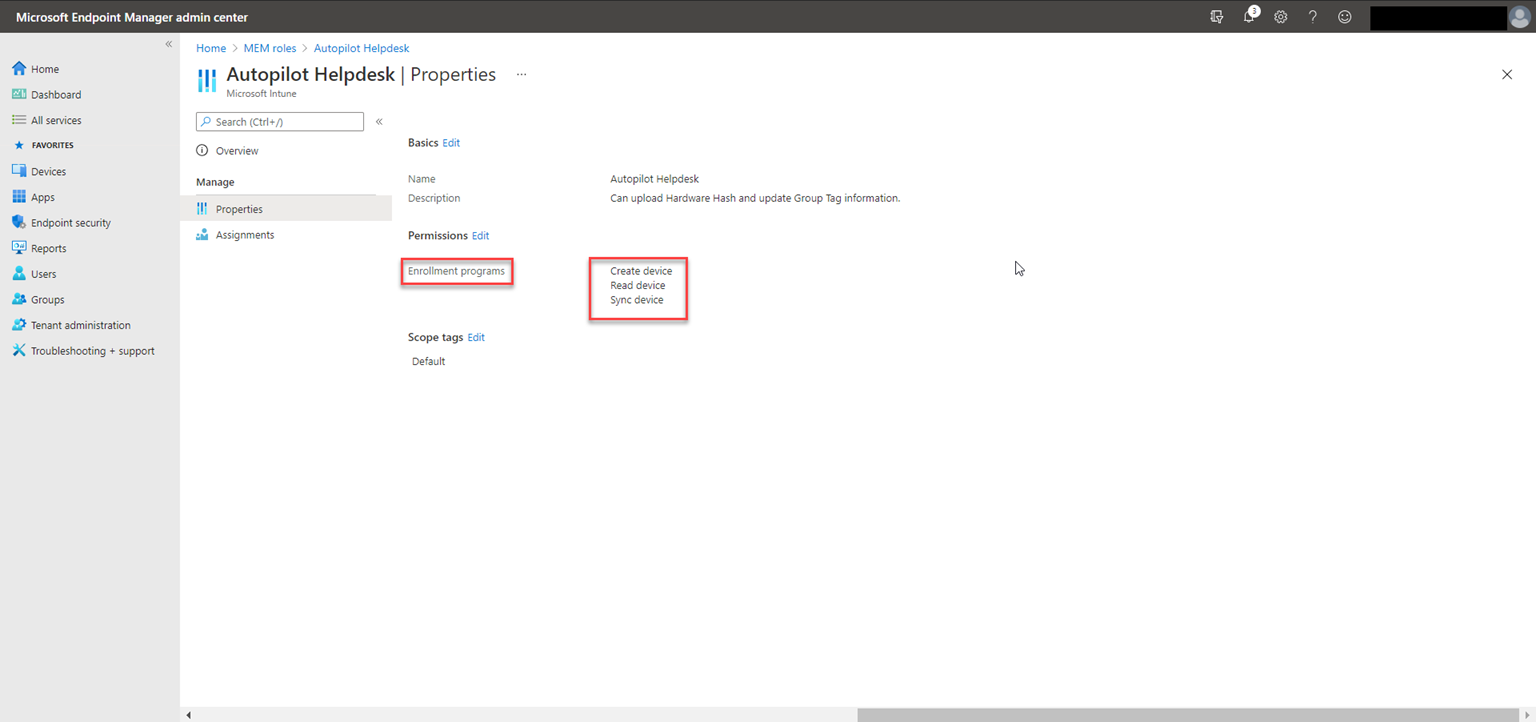Viewport: 1536px width, 722px height.
Task: Click the 'Enrollment programs' label
Action: coord(456,271)
